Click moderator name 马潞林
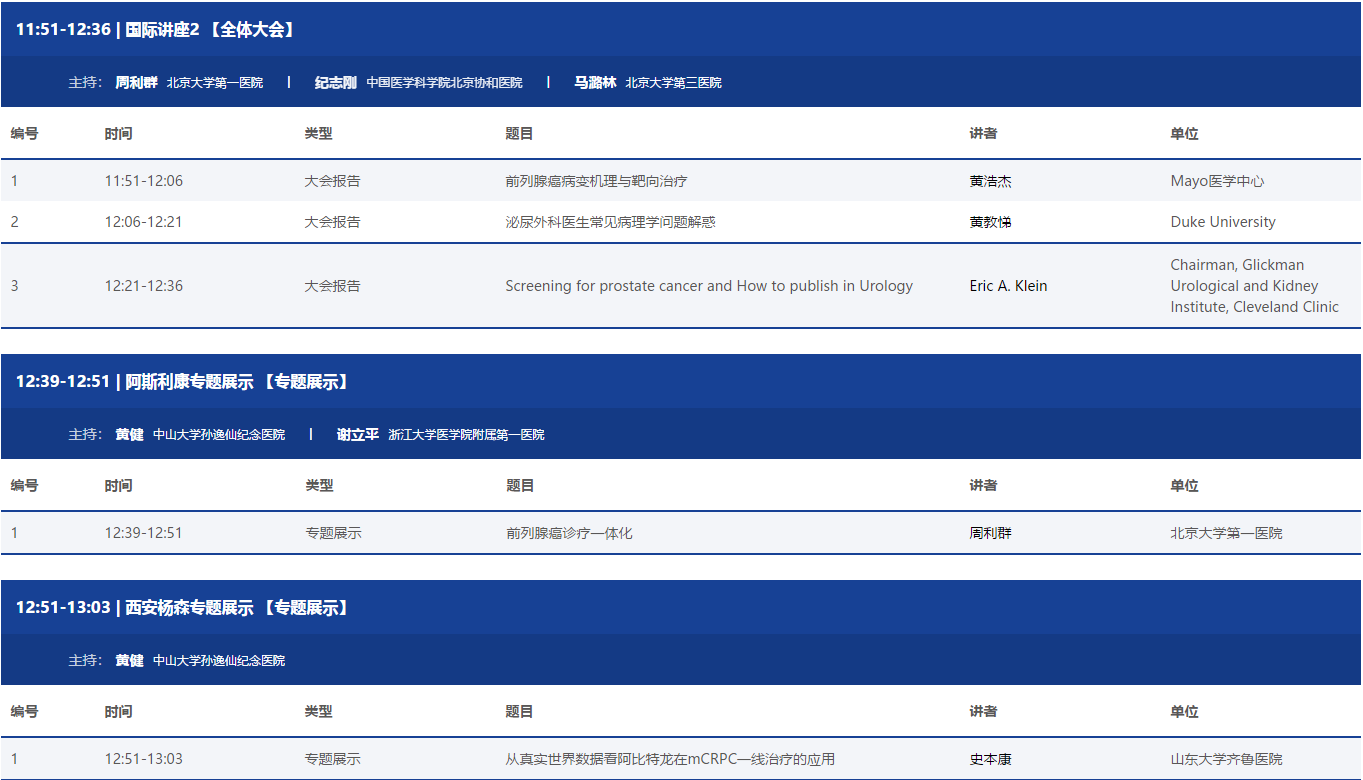Screen dimensions: 1363x780 pos(594,83)
